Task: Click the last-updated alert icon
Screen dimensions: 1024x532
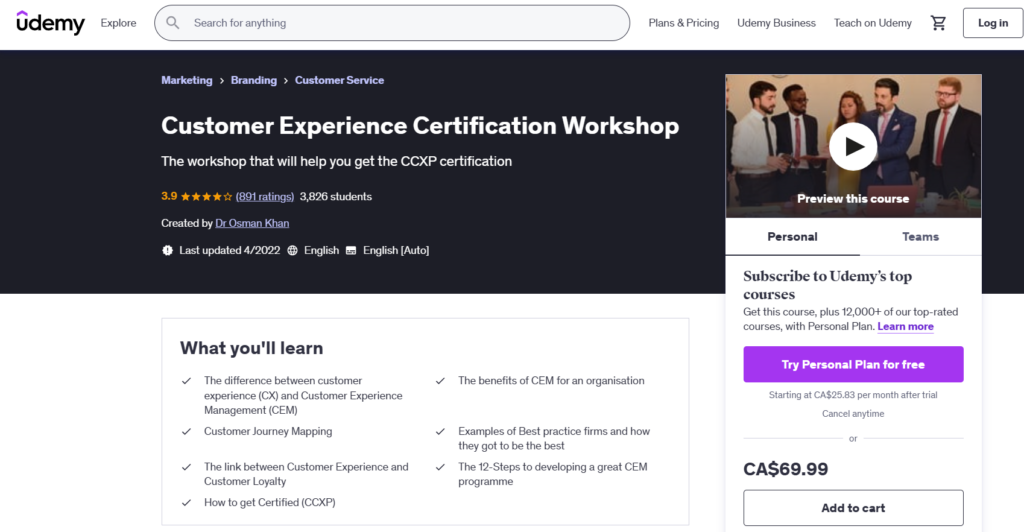Action: point(167,250)
